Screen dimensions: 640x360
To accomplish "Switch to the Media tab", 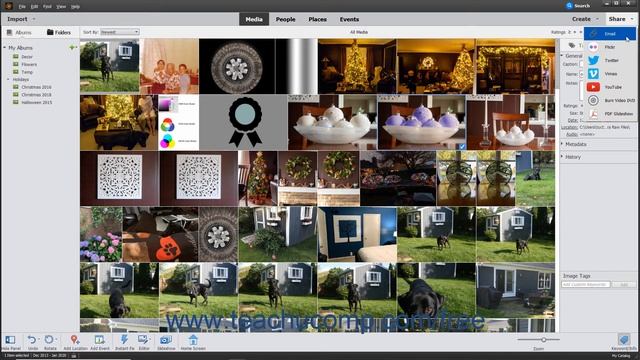I will click(x=254, y=19).
